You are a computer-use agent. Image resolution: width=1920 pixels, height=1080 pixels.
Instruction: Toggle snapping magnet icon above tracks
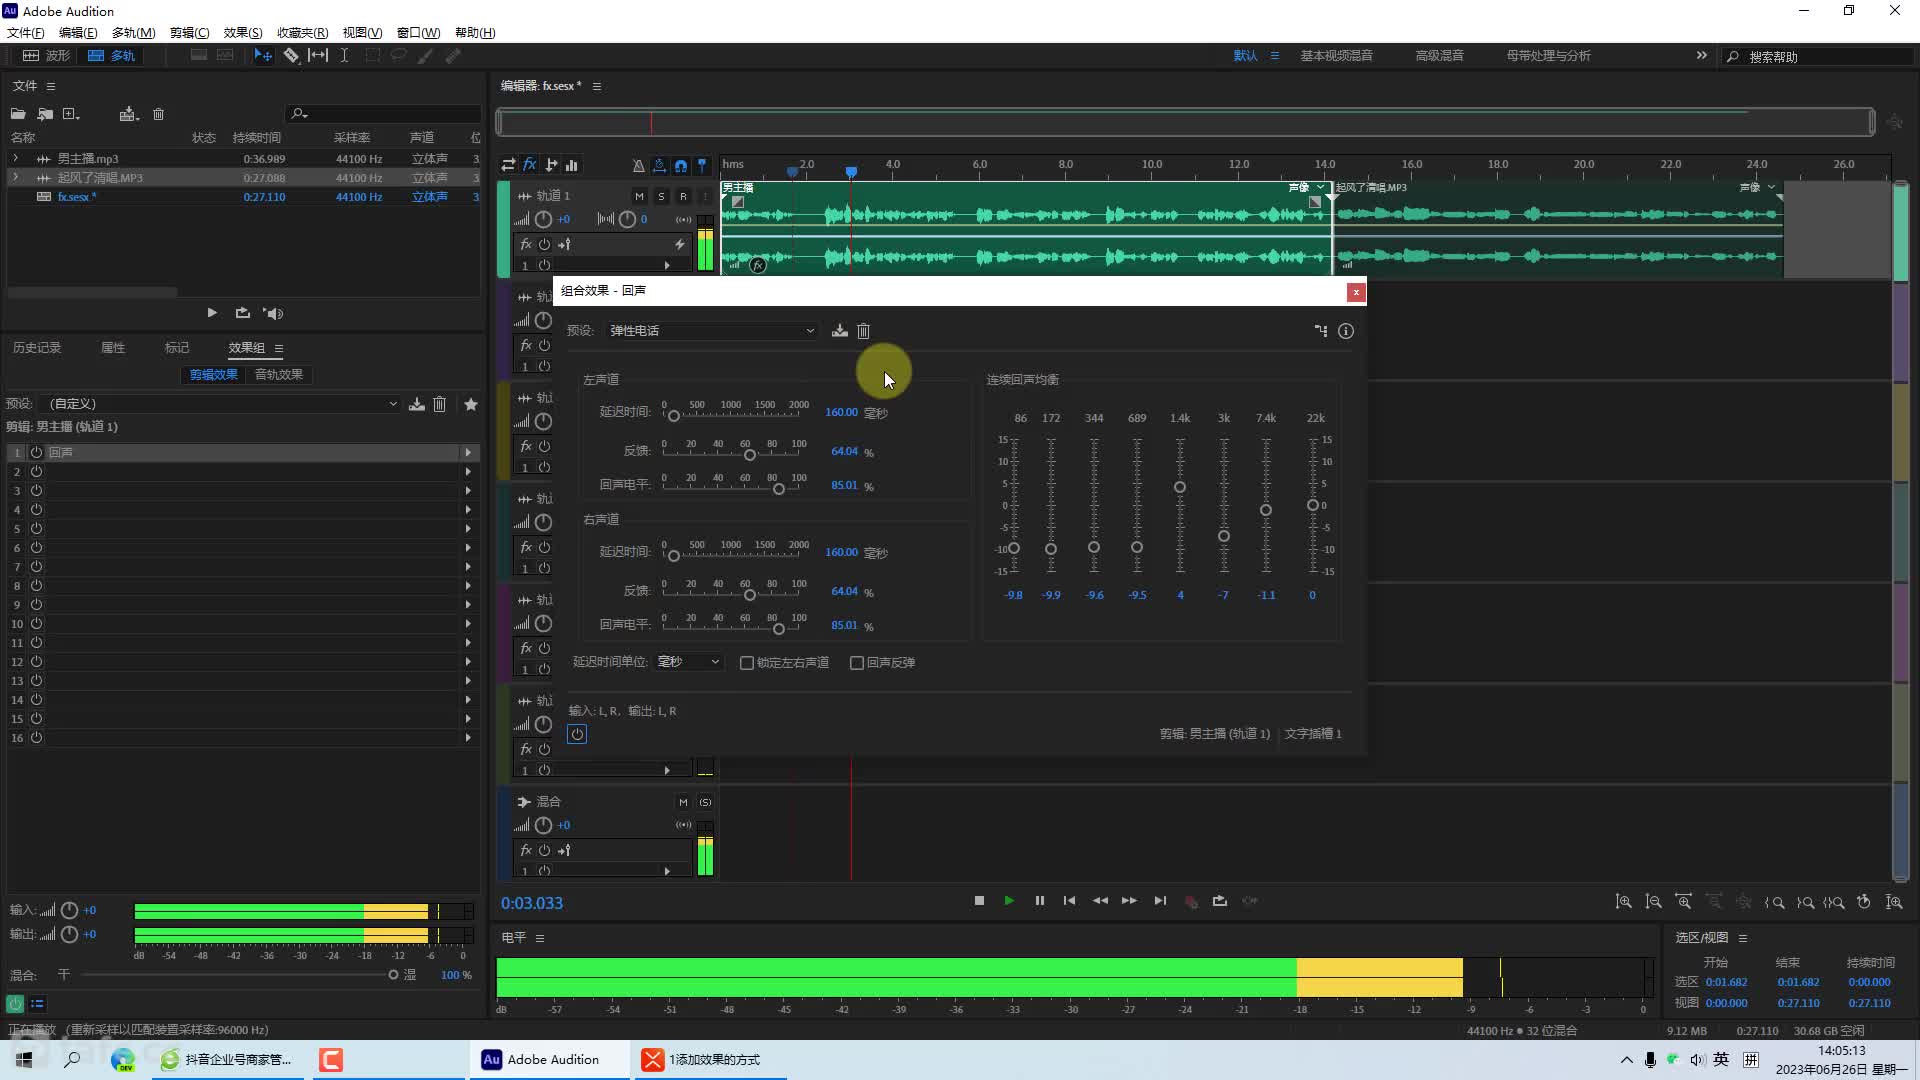tap(681, 166)
